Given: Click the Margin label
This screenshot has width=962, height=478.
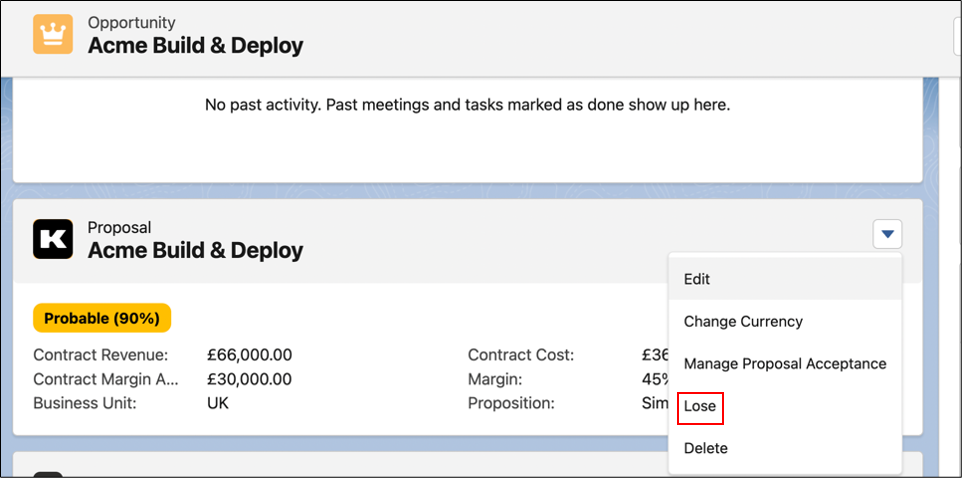Looking at the screenshot, I should 495,379.
